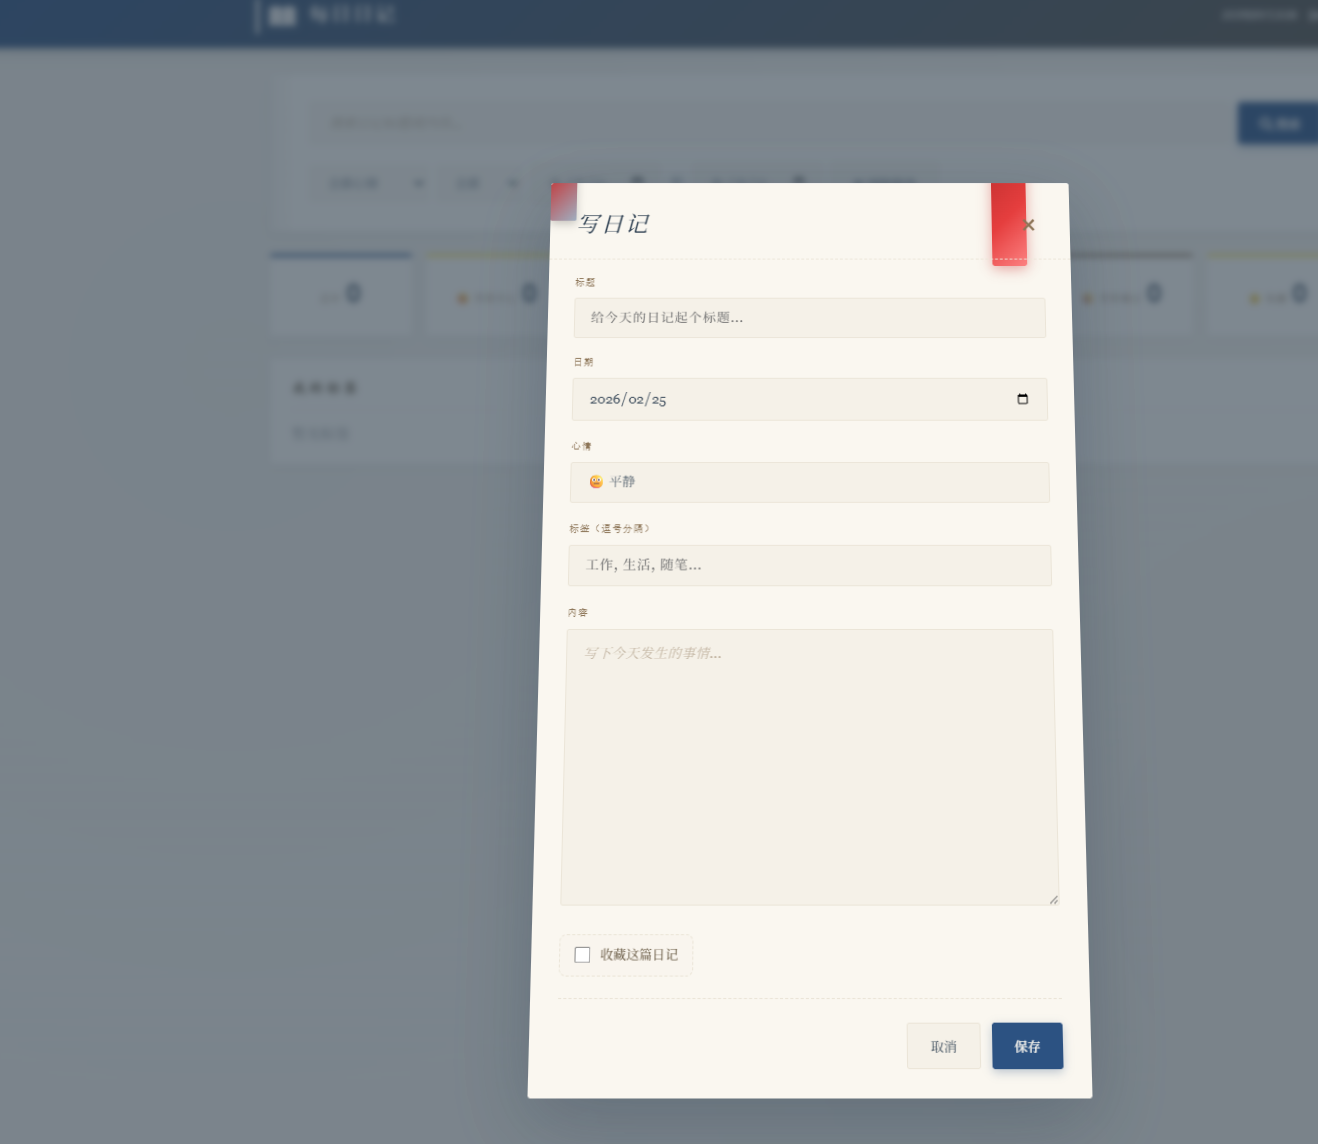
Task: Focus the 标题 title input field
Action: (809, 318)
